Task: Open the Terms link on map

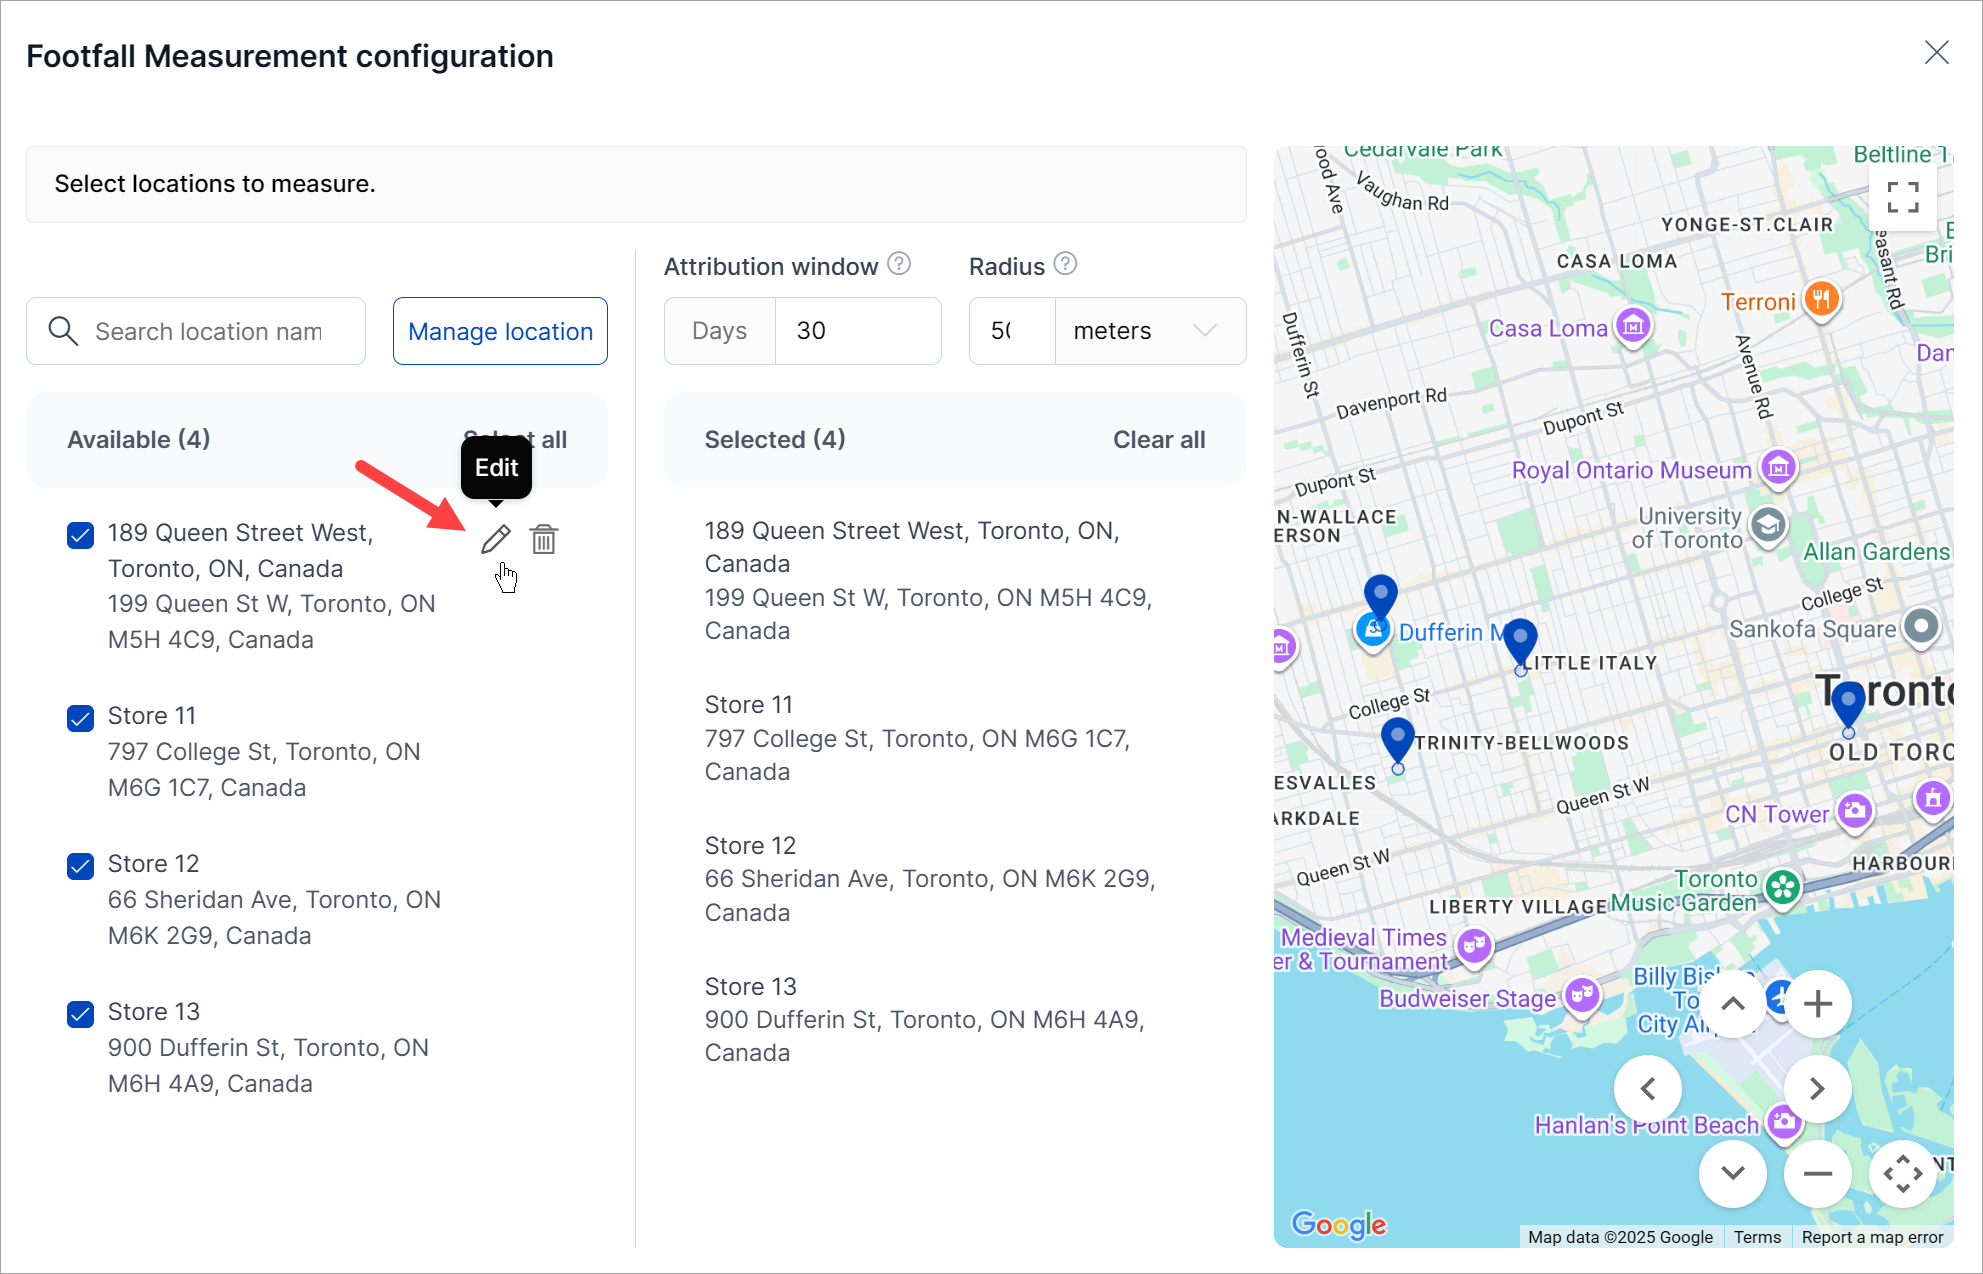Action: 1756,1237
